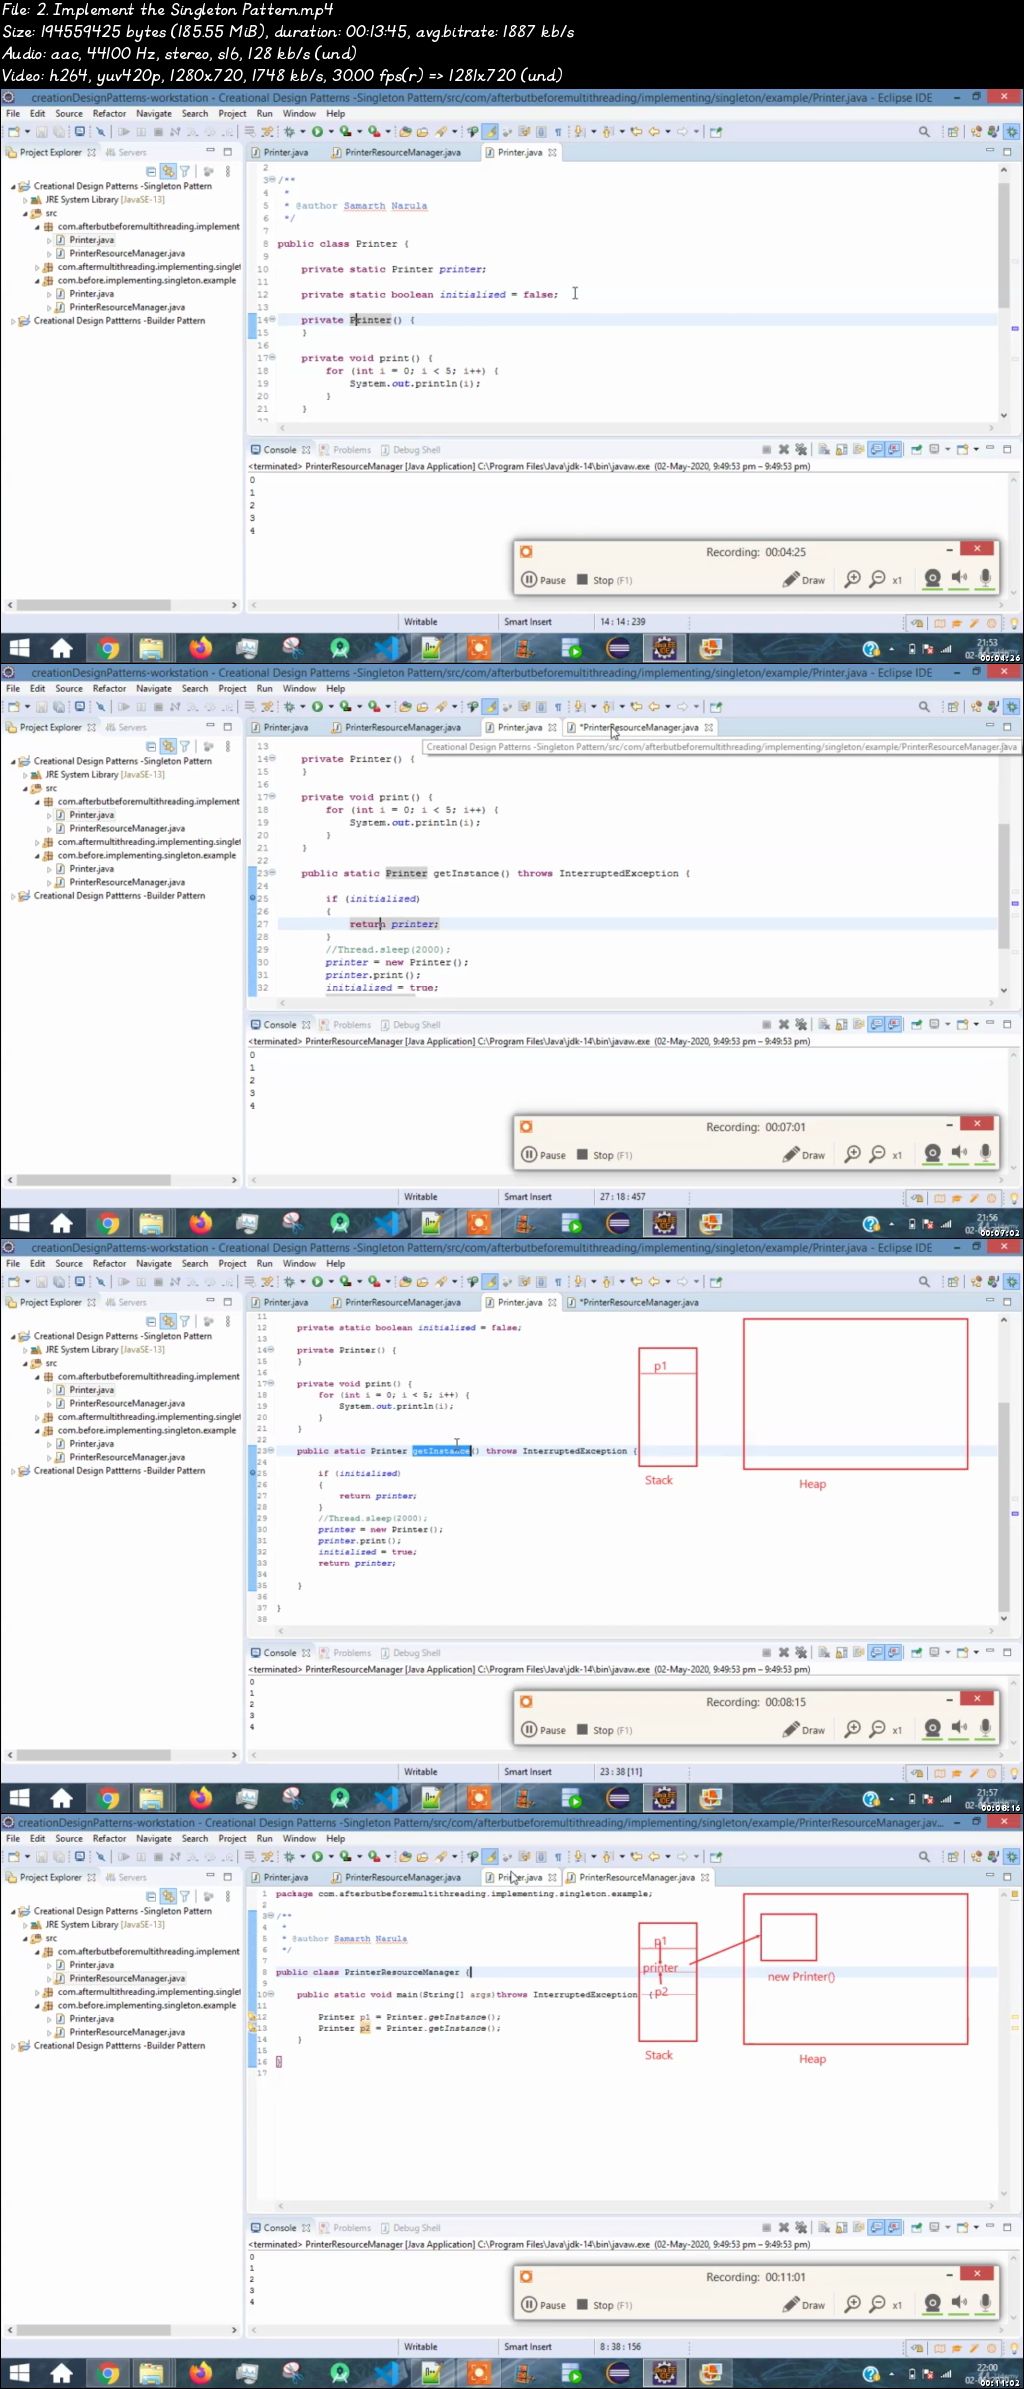Click Chrome on the taskbar below Recording 00:04:25 frame

click(x=108, y=648)
